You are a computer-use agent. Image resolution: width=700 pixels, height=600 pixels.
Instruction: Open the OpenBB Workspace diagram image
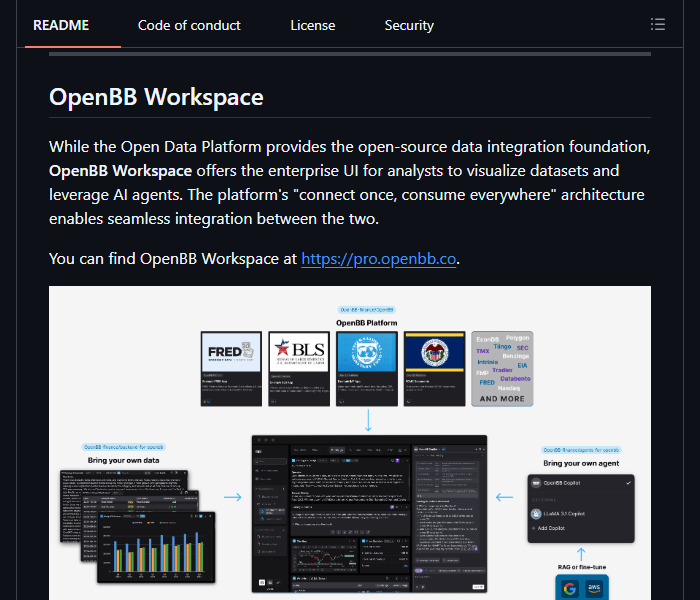(350, 443)
